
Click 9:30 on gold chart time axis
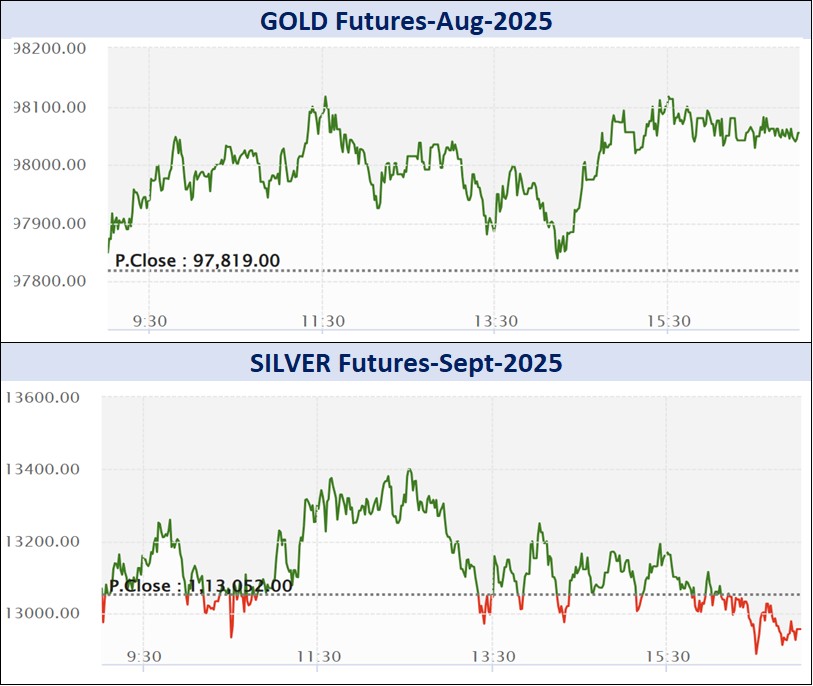click(148, 321)
